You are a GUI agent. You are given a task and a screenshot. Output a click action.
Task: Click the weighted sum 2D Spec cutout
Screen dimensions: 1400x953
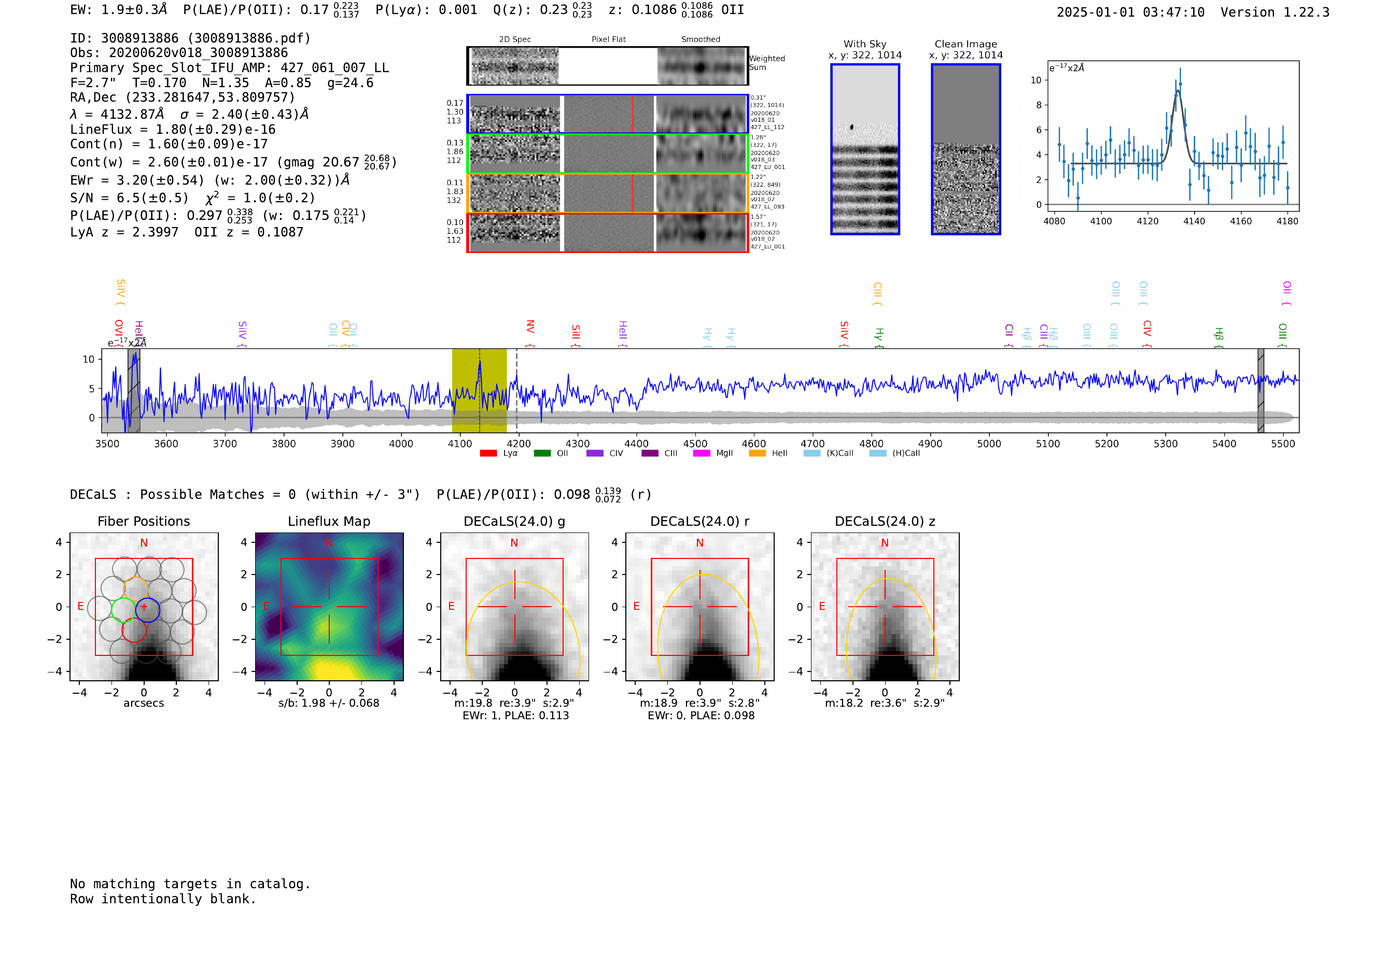(x=514, y=66)
